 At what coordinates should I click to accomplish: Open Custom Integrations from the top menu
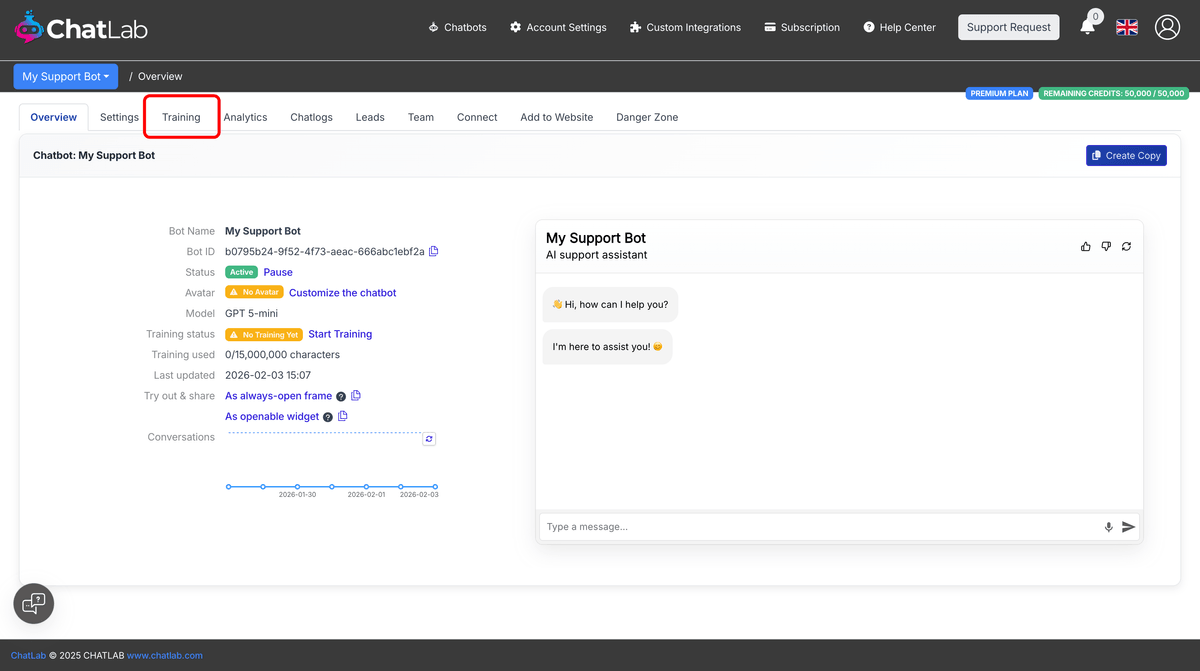click(x=685, y=27)
